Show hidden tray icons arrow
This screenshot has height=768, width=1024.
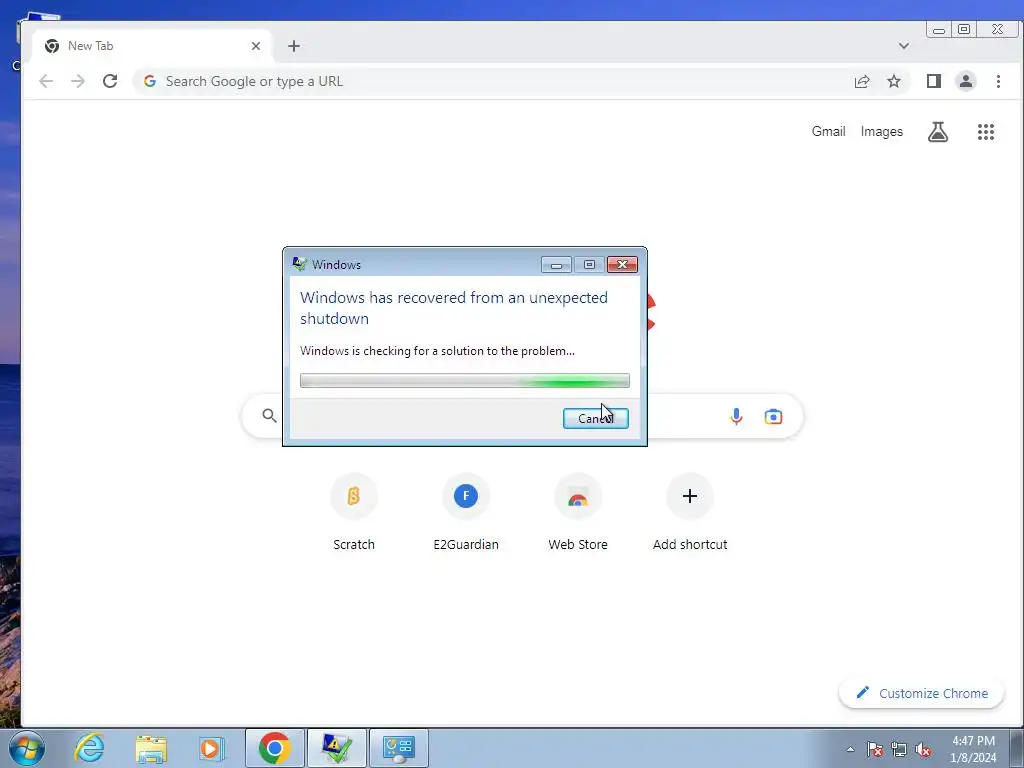850,749
